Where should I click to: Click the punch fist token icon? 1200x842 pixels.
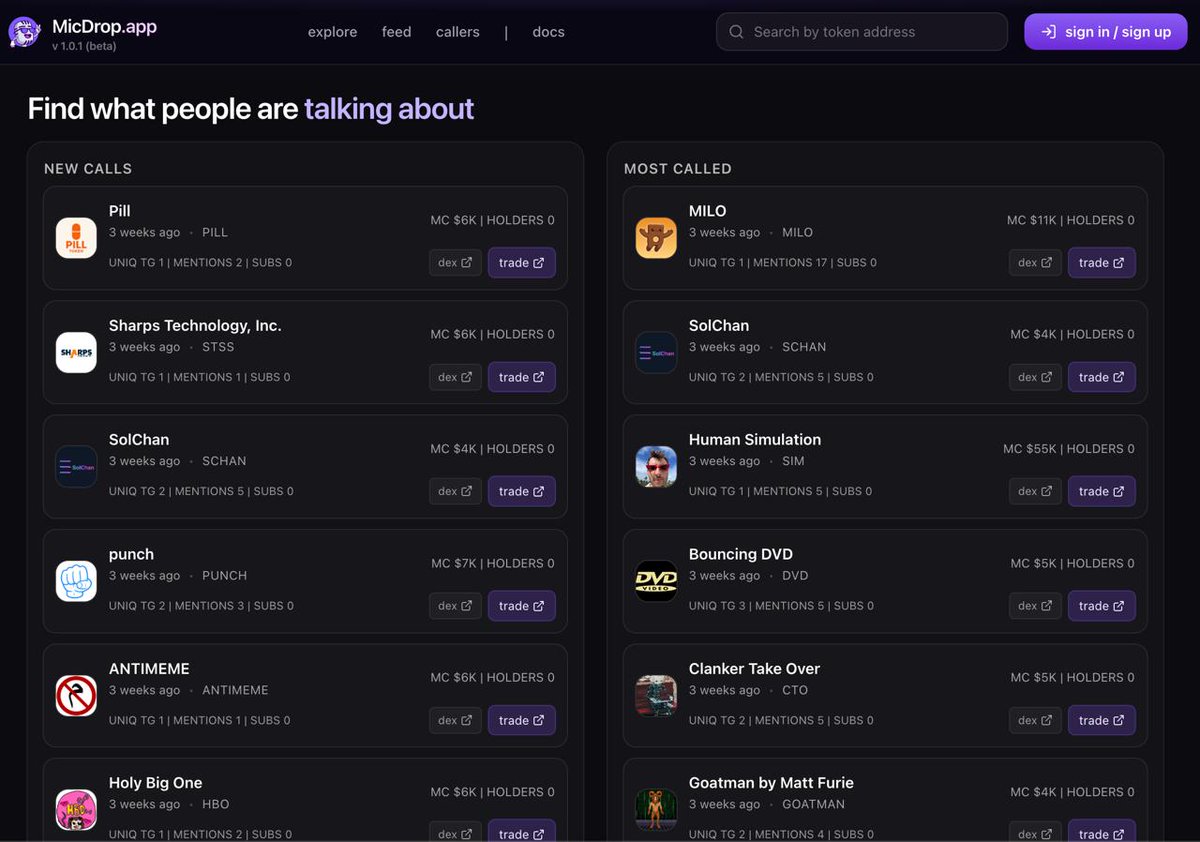coord(76,581)
